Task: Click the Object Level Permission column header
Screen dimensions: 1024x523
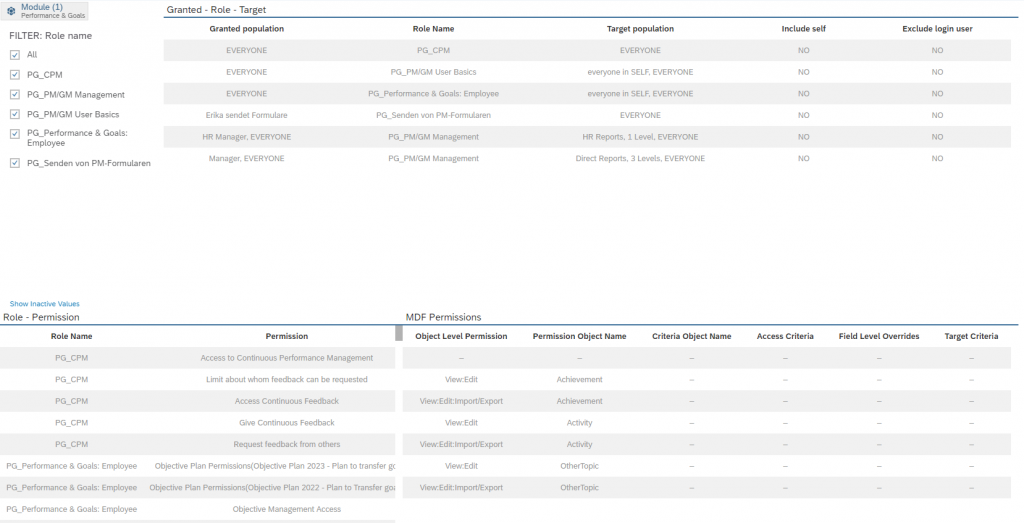Action: pyautogui.click(x=461, y=336)
